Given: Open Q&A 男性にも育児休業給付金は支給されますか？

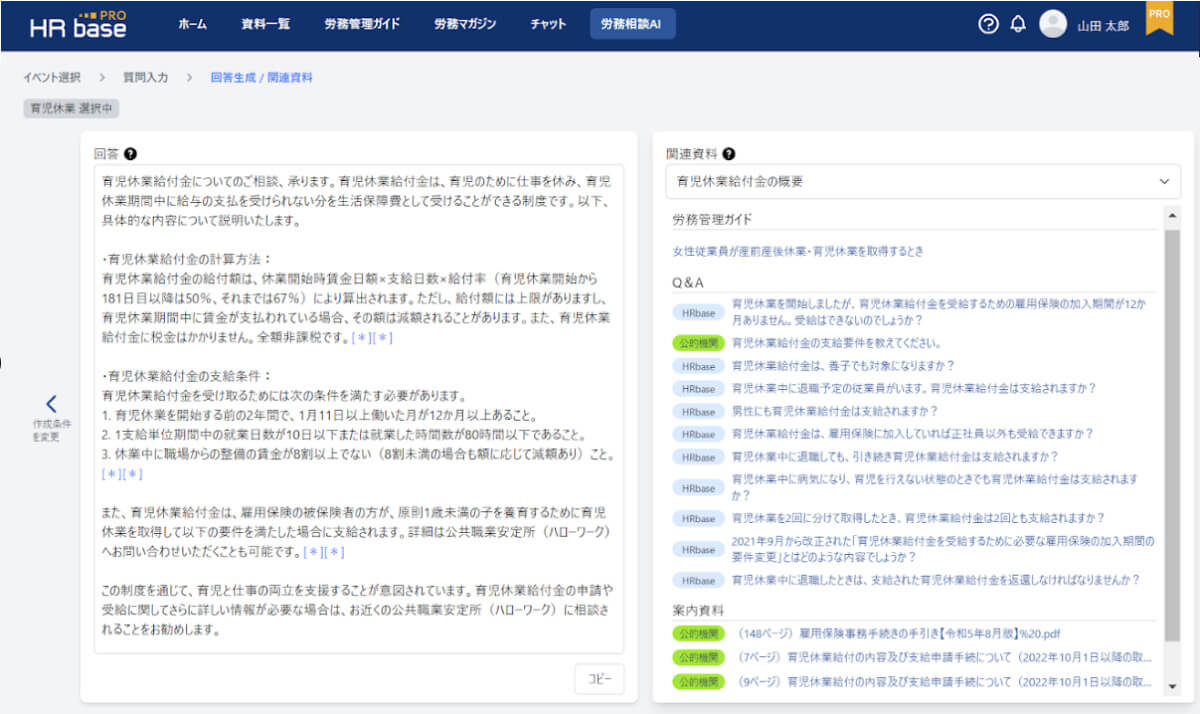Looking at the screenshot, I should click(835, 411).
